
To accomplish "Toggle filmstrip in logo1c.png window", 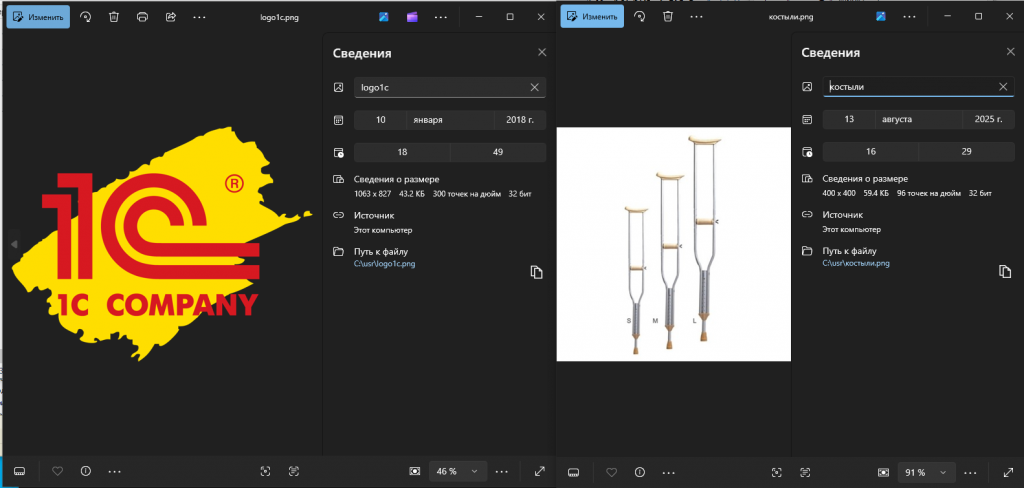I will [19, 471].
